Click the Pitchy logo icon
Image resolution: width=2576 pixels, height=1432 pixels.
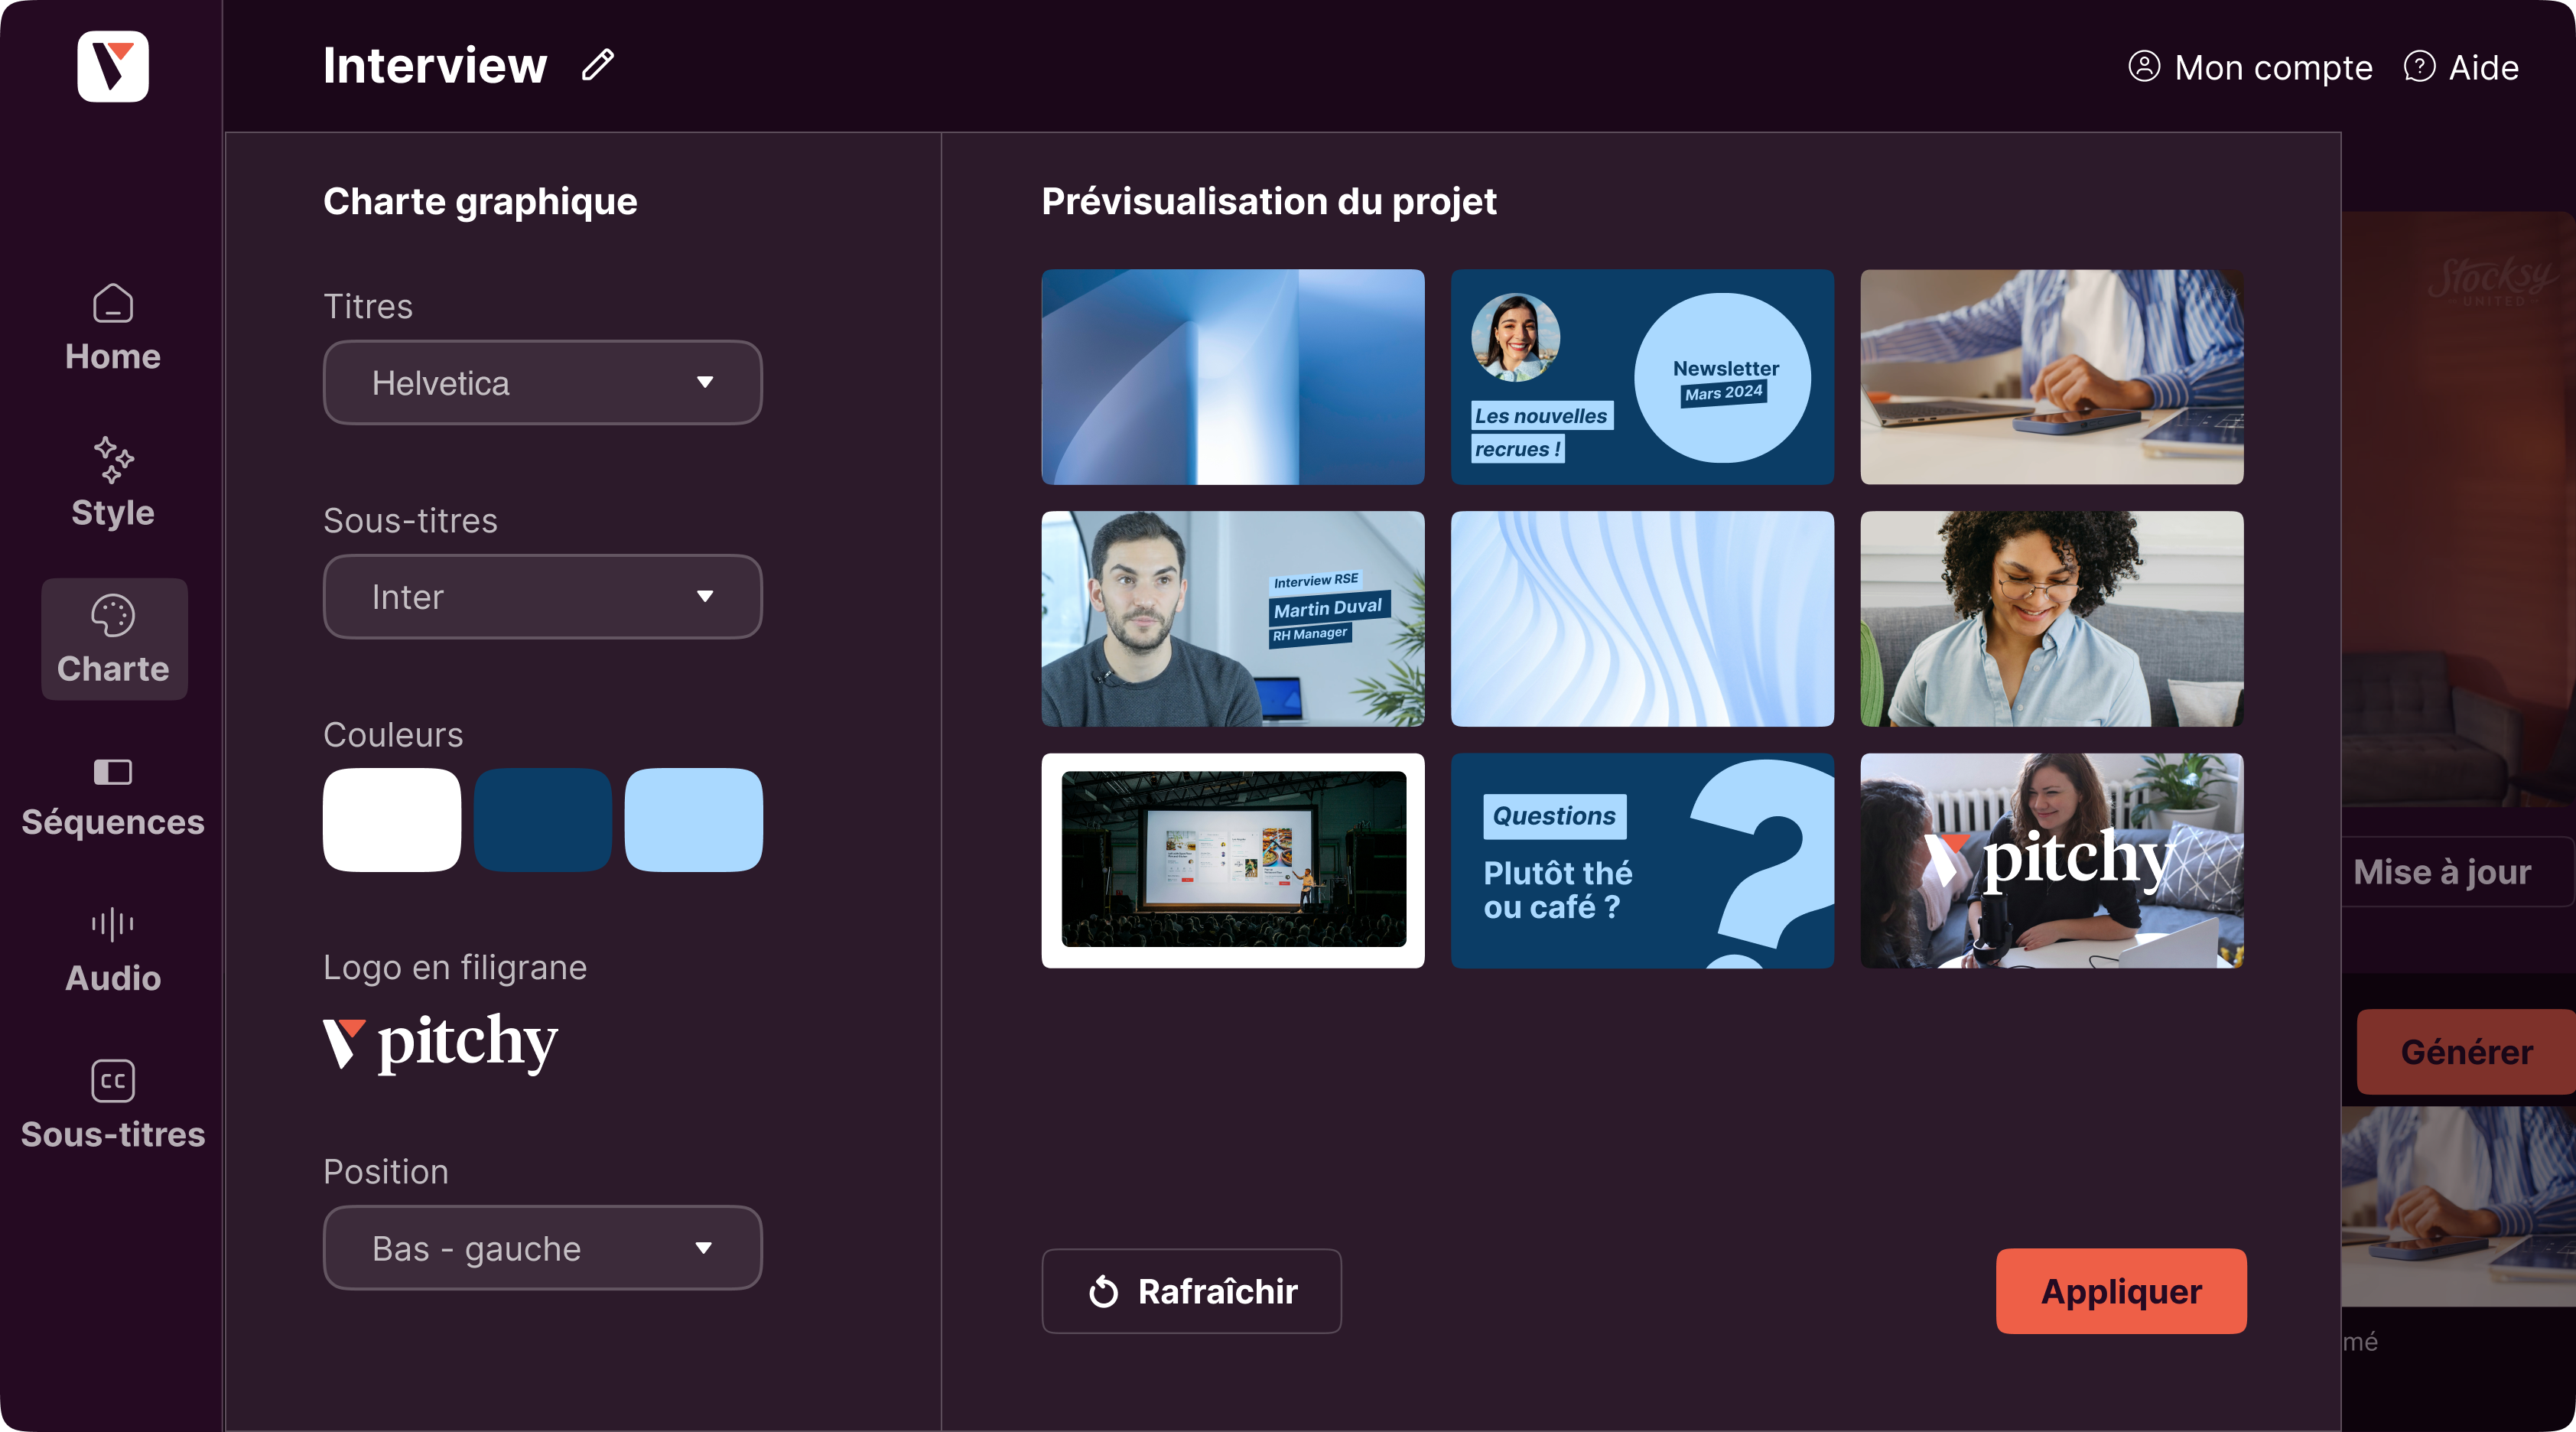point(113,66)
